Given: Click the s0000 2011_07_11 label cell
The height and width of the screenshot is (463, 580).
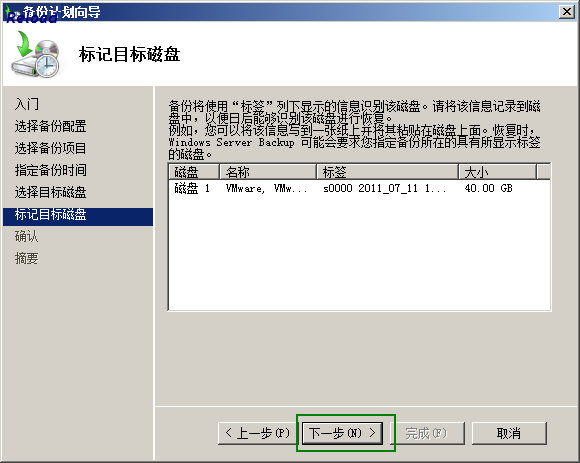Looking at the screenshot, I should click(385, 189).
